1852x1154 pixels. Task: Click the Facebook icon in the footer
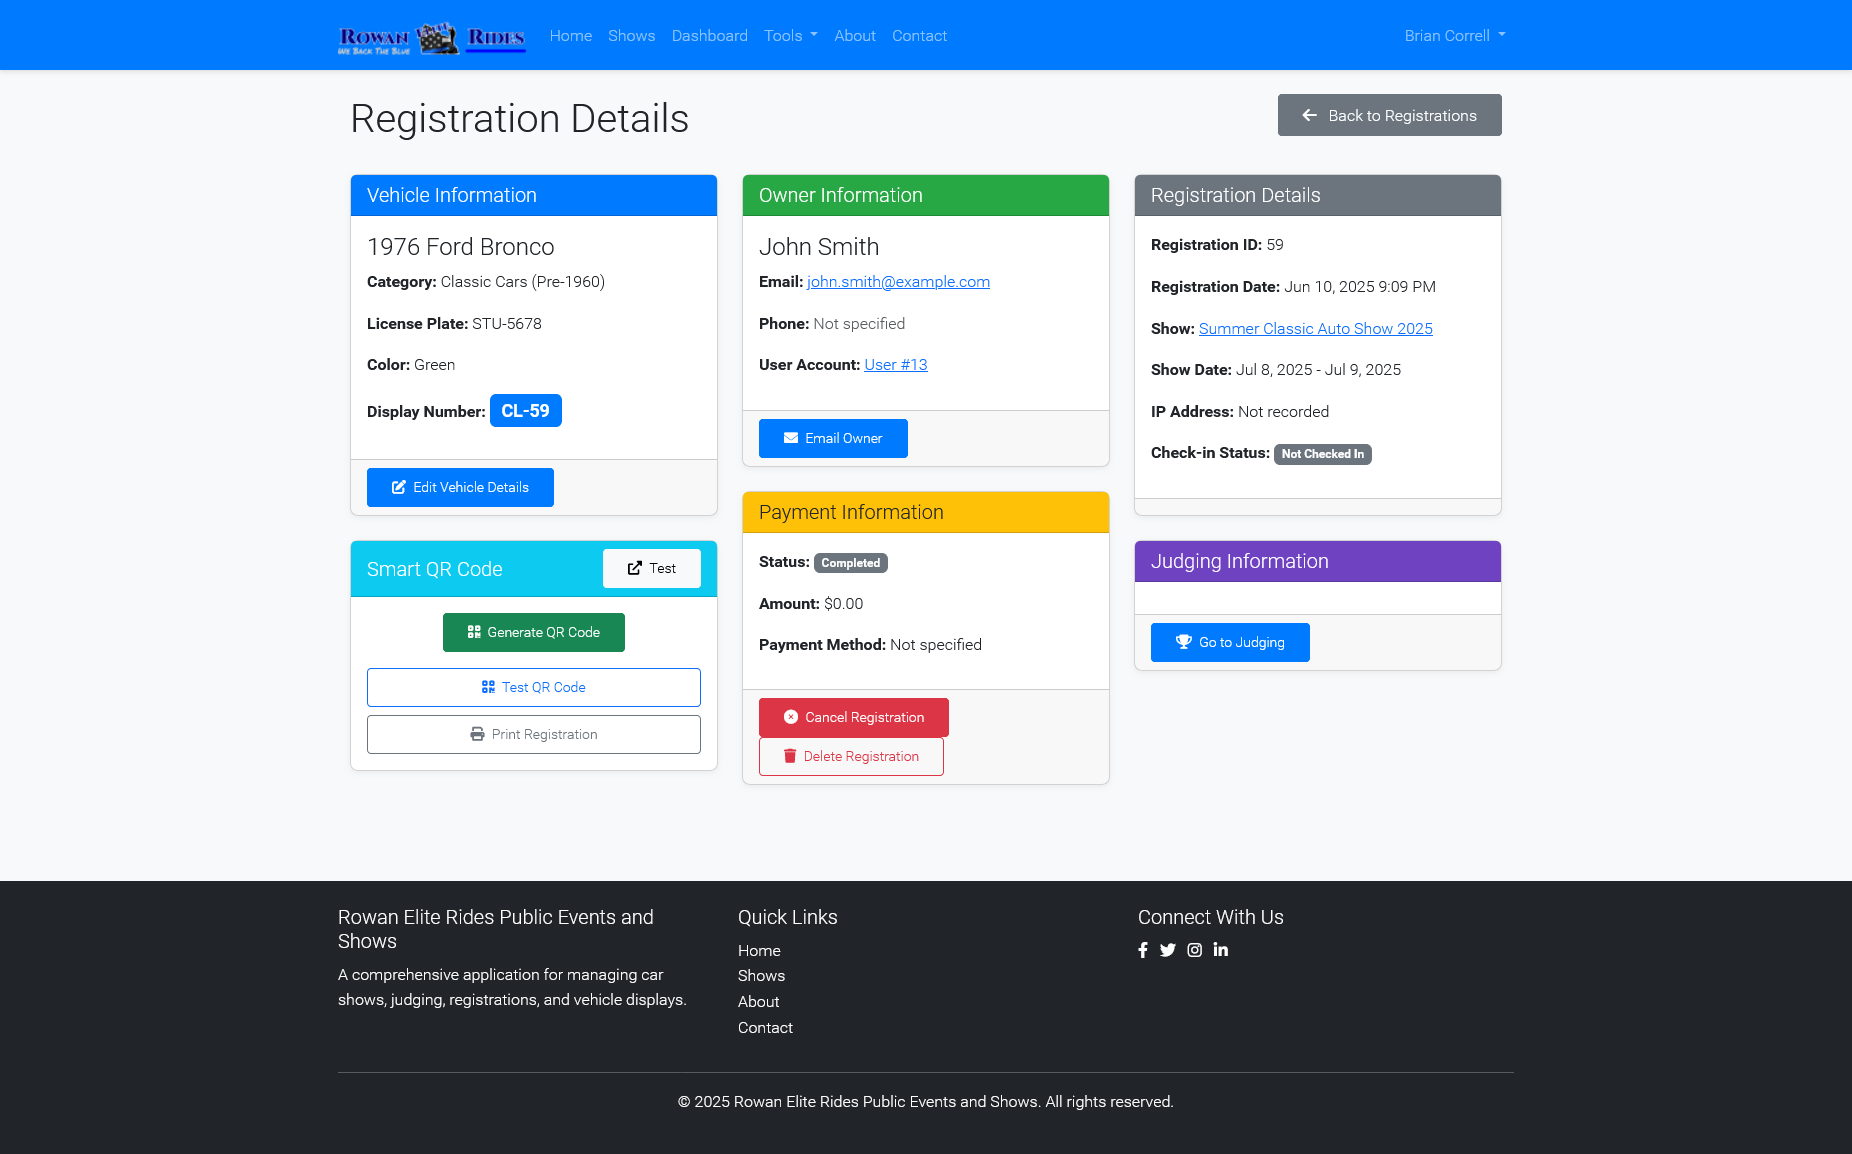click(1143, 950)
